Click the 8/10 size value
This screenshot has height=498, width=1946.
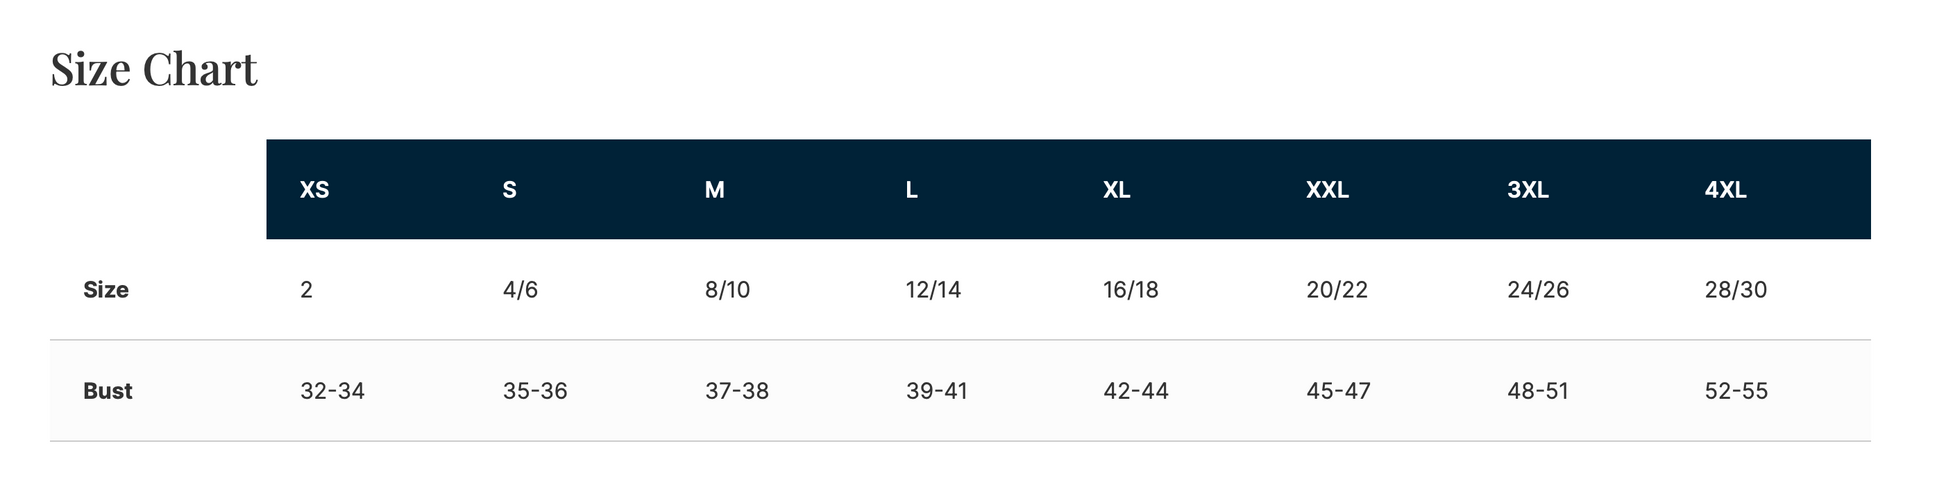click(727, 290)
